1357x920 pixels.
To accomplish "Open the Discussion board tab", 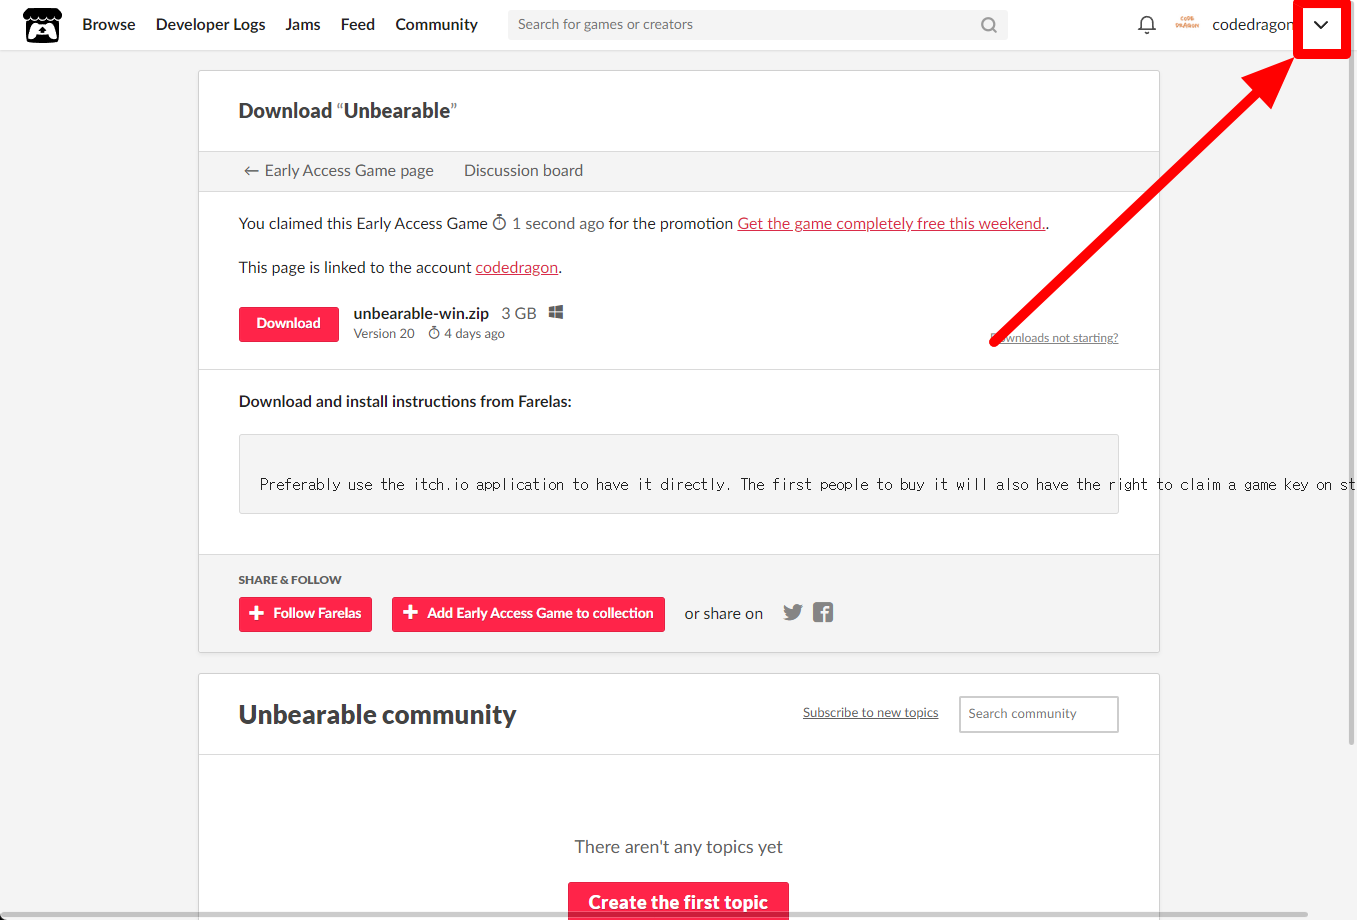I will coord(523,171).
